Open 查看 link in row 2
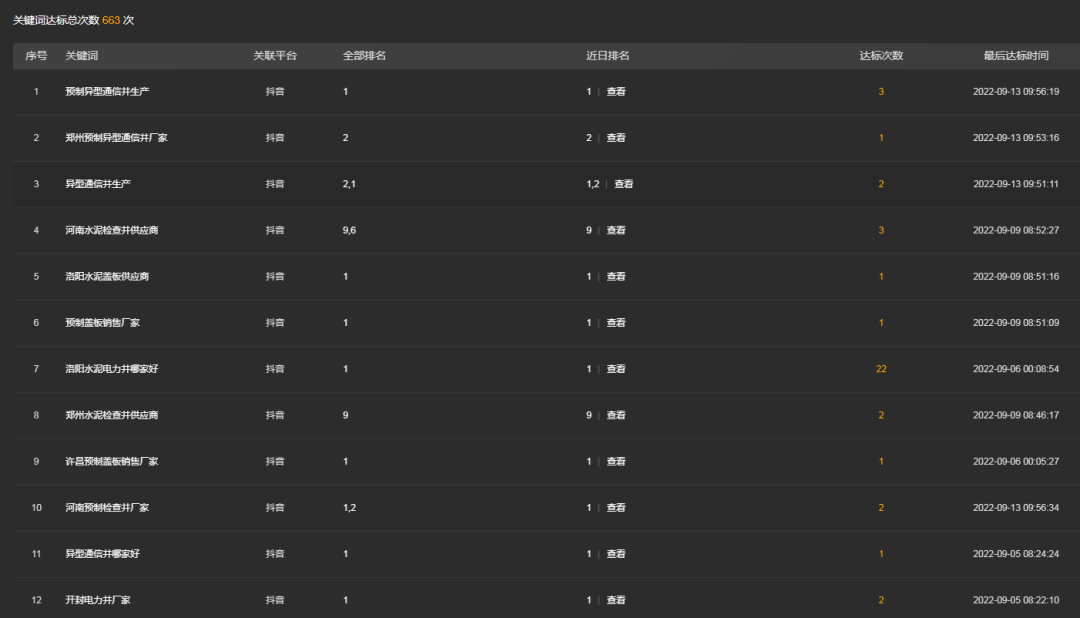 pos(616,138)
